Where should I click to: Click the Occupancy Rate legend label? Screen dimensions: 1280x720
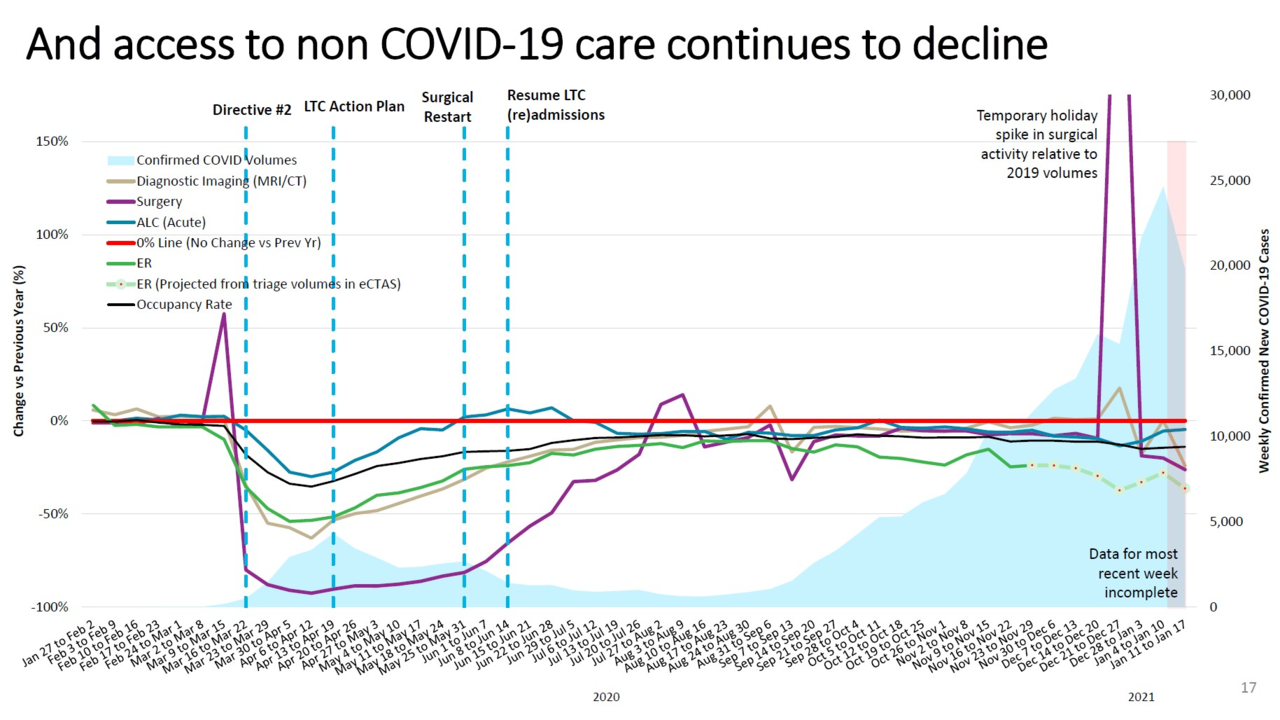pyautogui.click(x=184, y=304)
